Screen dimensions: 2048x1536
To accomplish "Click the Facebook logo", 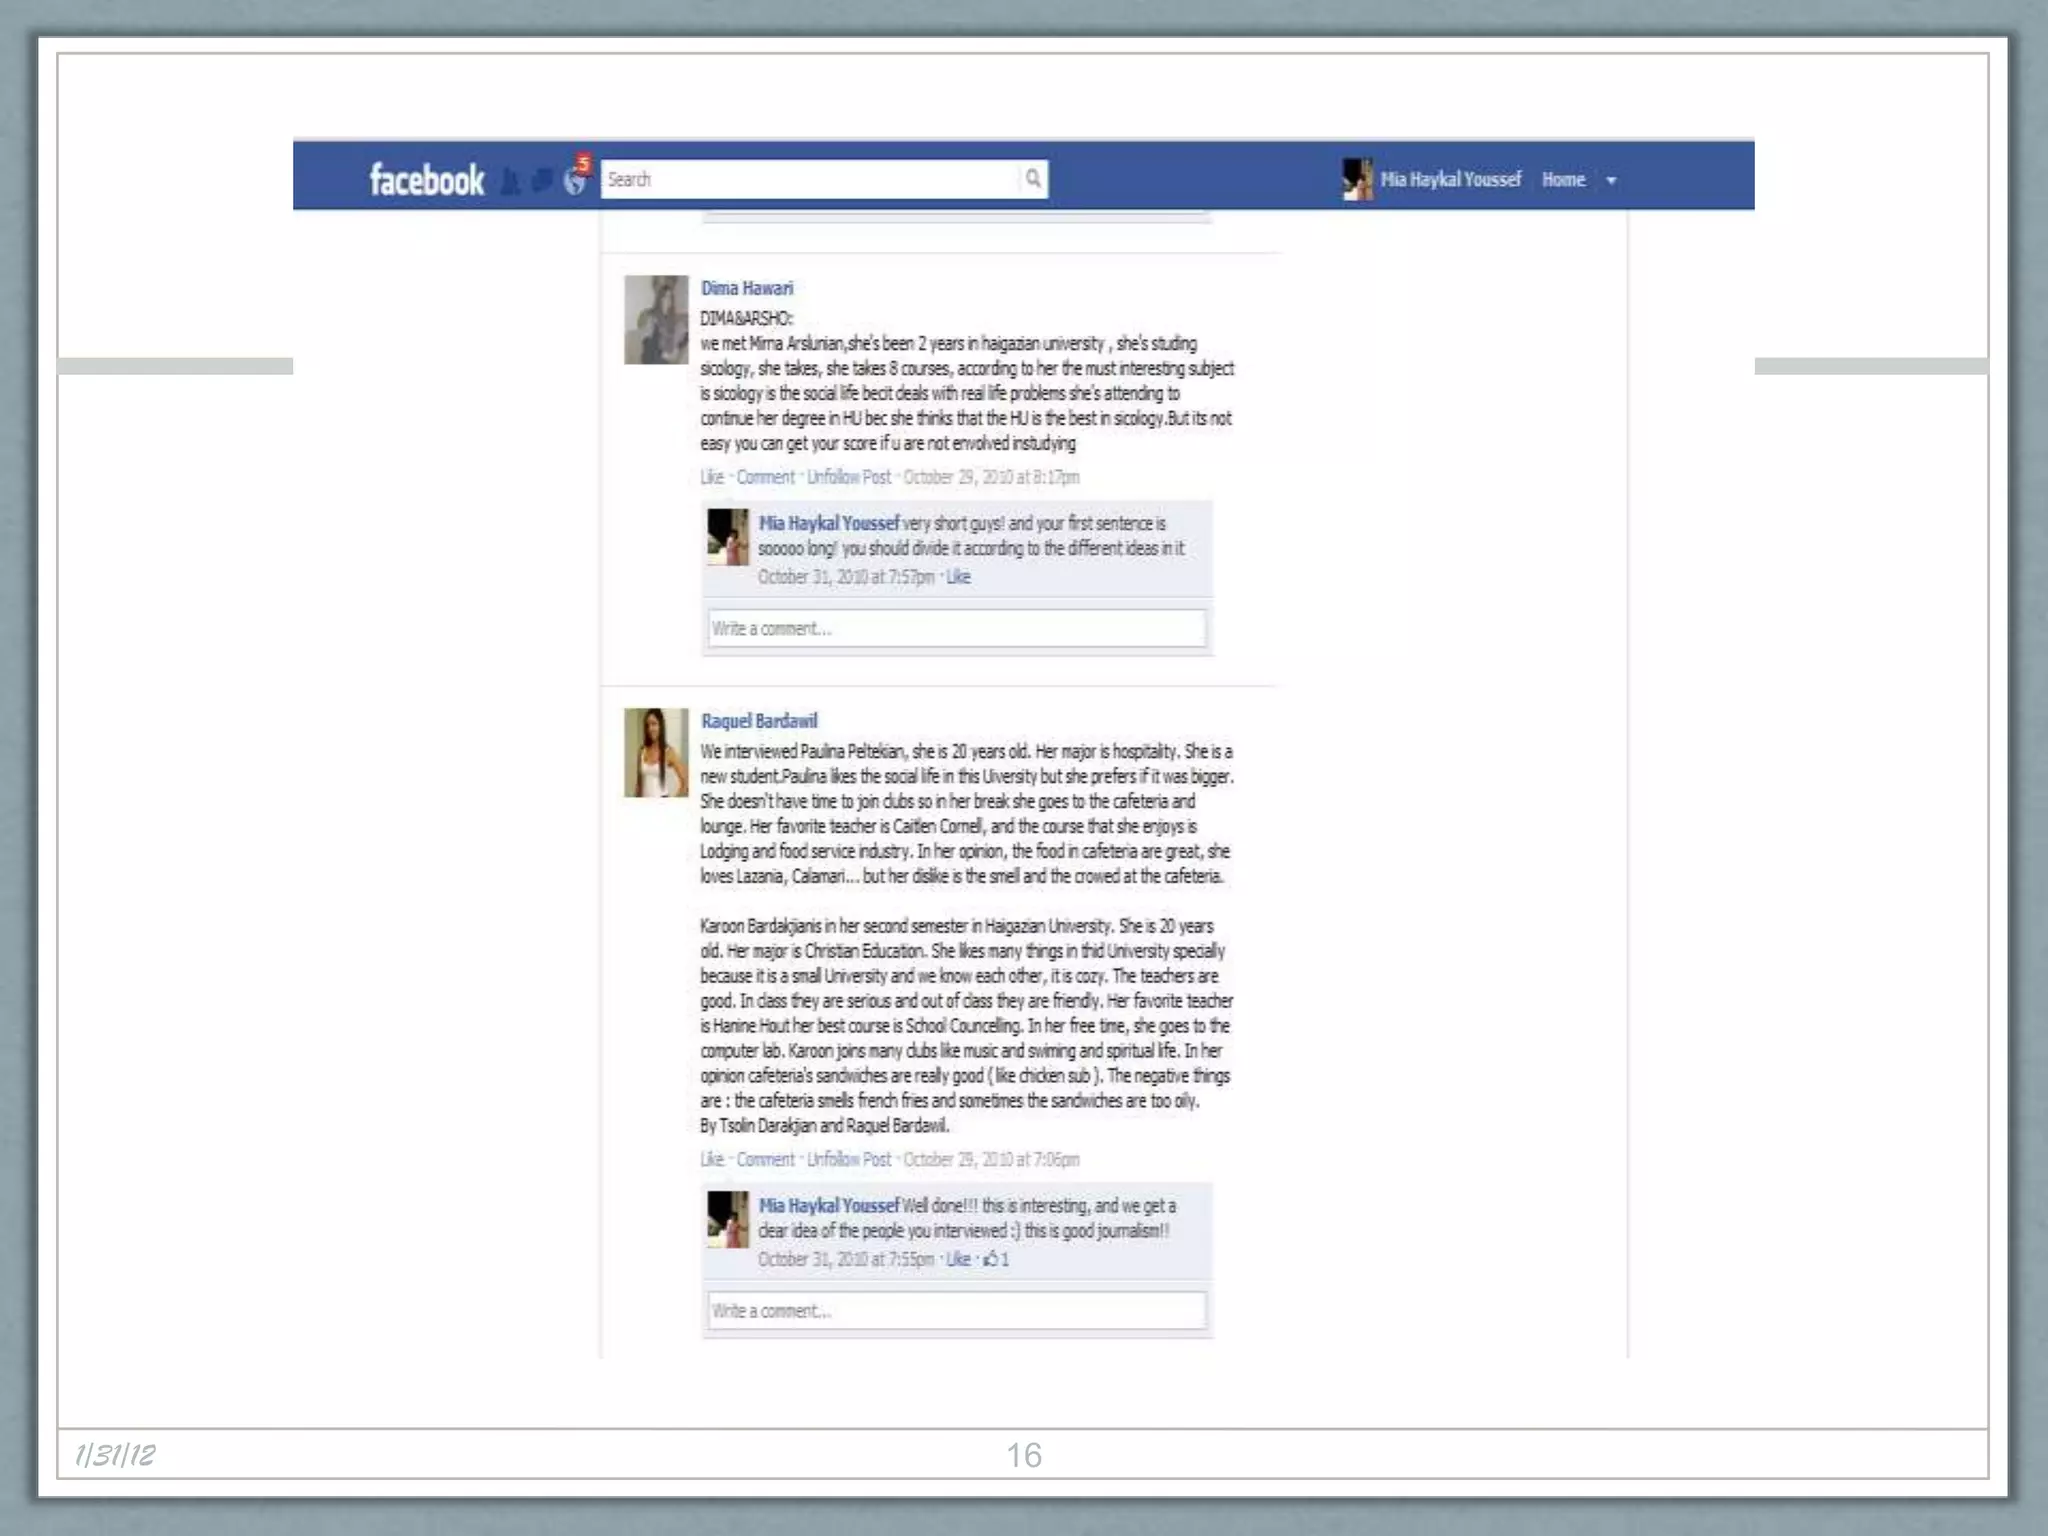I will pyautogui.click(x=426, y=180).
